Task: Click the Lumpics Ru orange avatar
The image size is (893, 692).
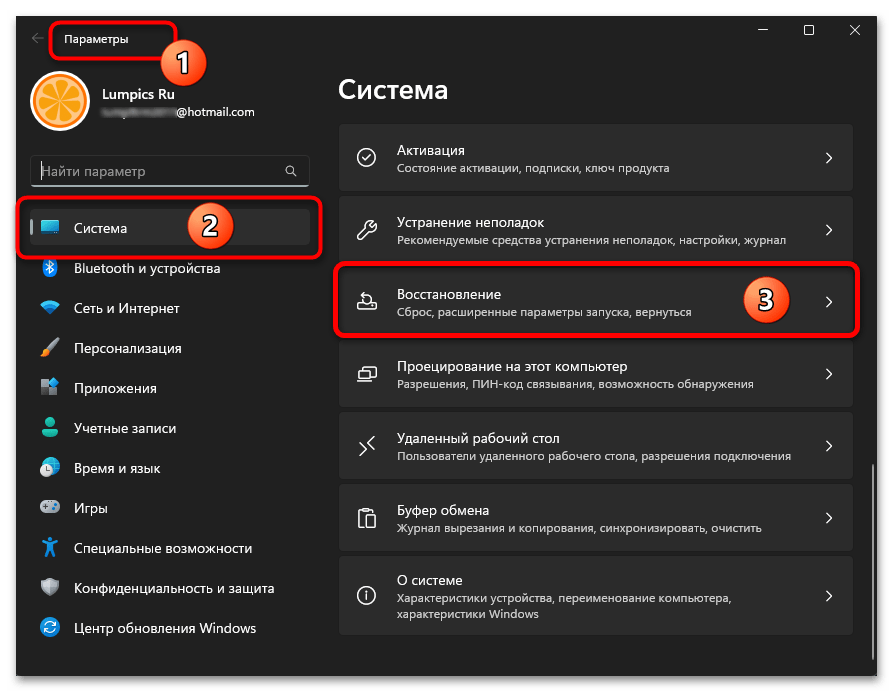Action: coord(60,101)
